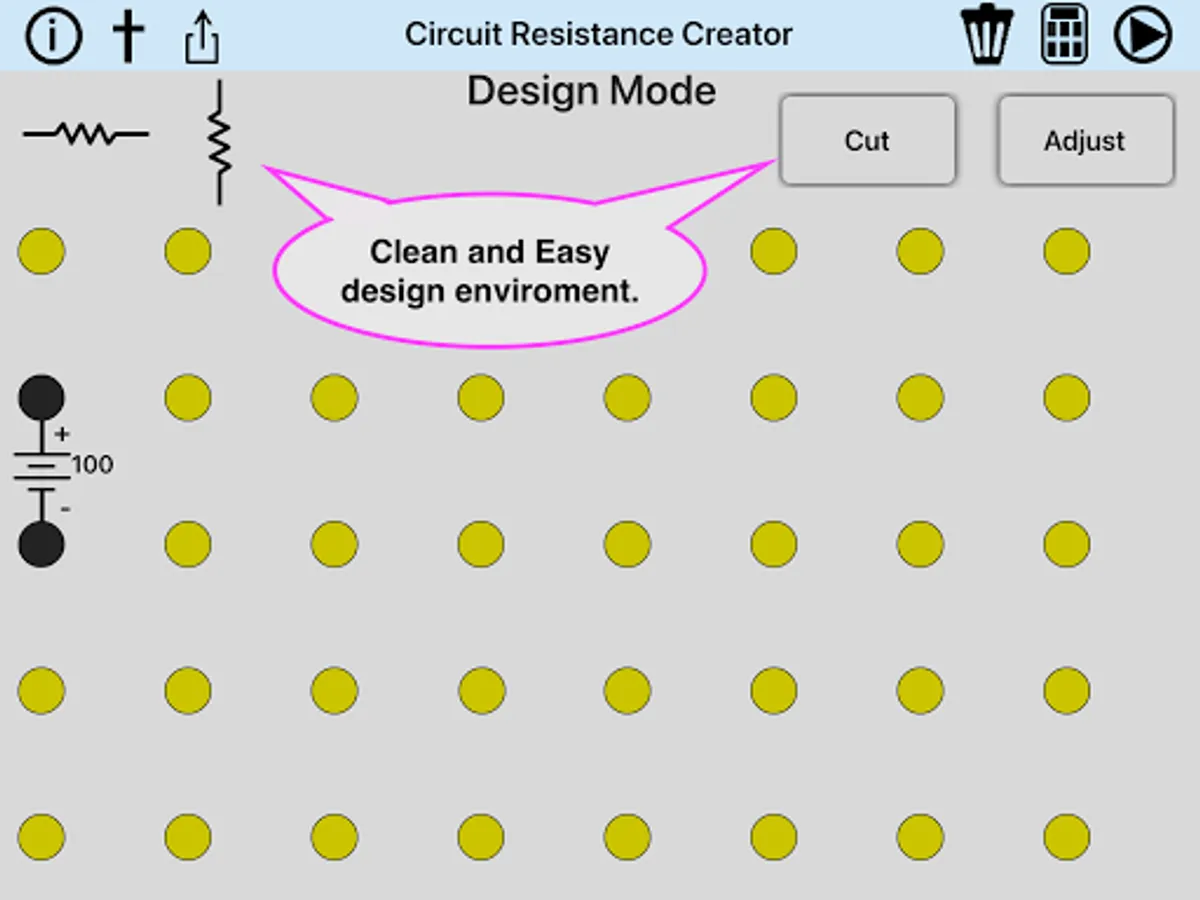Select the top-left yellow grid dot
The image size is (1200, 900).
coord(42,251)
